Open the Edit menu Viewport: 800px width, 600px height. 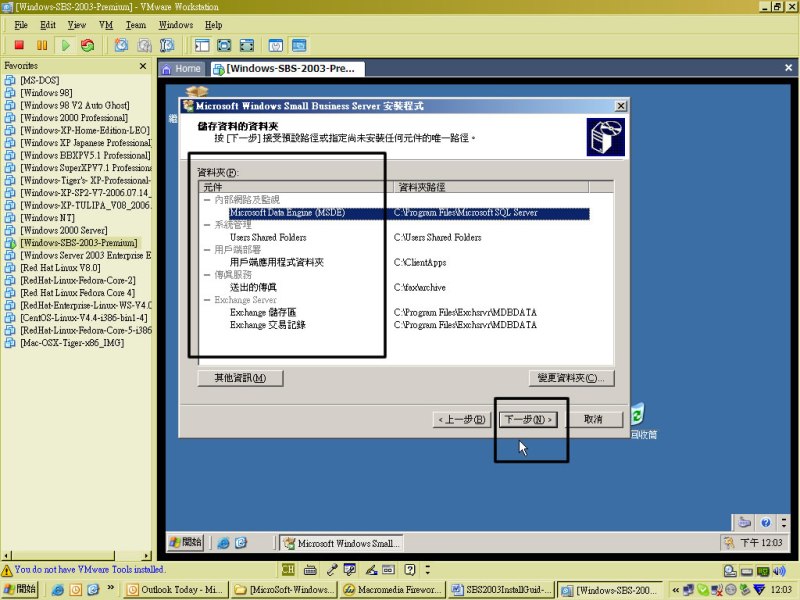pos(48,25)
